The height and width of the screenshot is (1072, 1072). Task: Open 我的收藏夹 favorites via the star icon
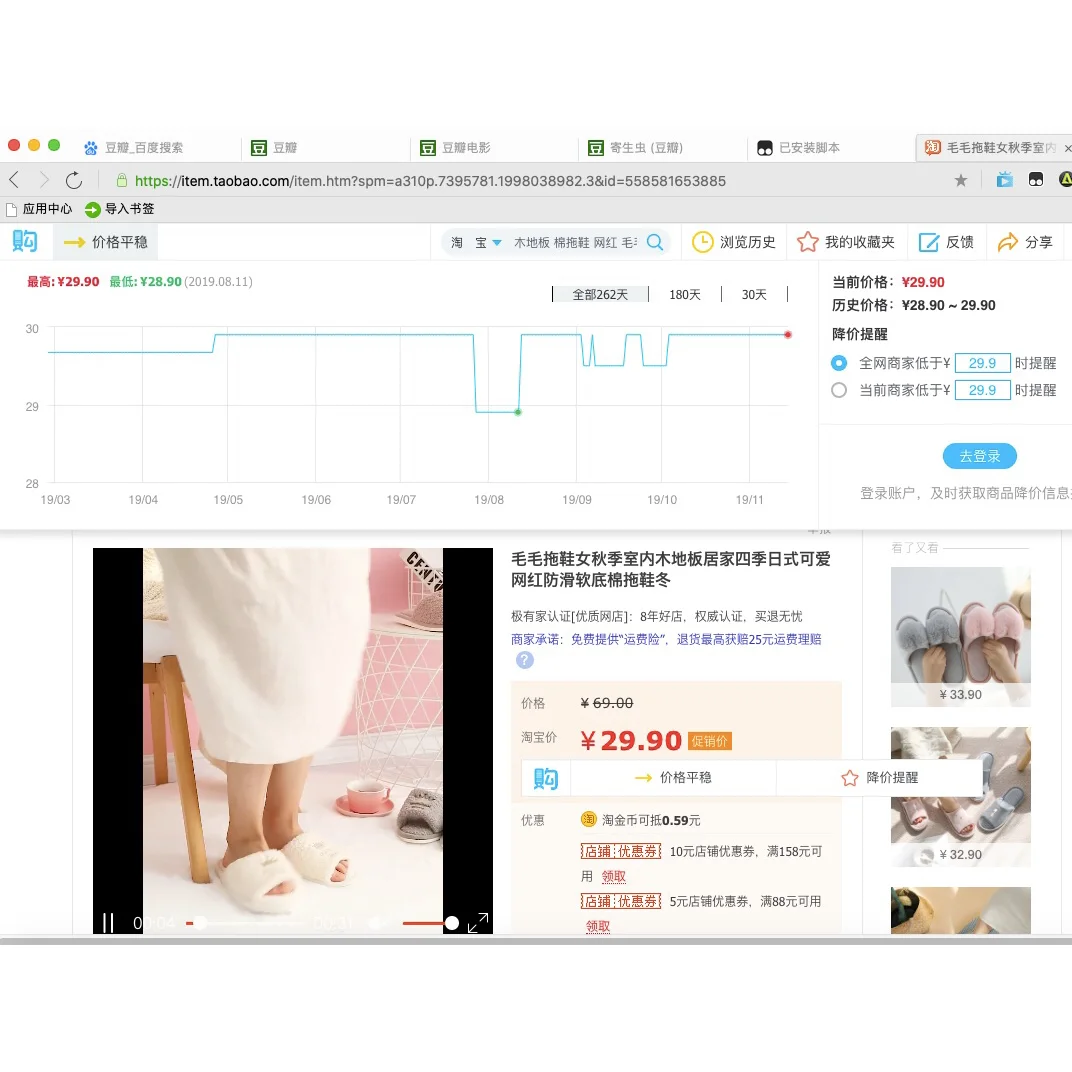click(808, 241)
